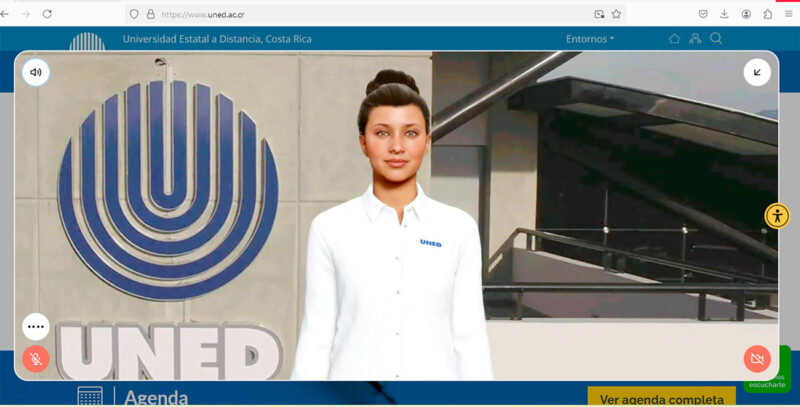Unmute the red microphone button
800x407 pixels.
click(36, 359)
